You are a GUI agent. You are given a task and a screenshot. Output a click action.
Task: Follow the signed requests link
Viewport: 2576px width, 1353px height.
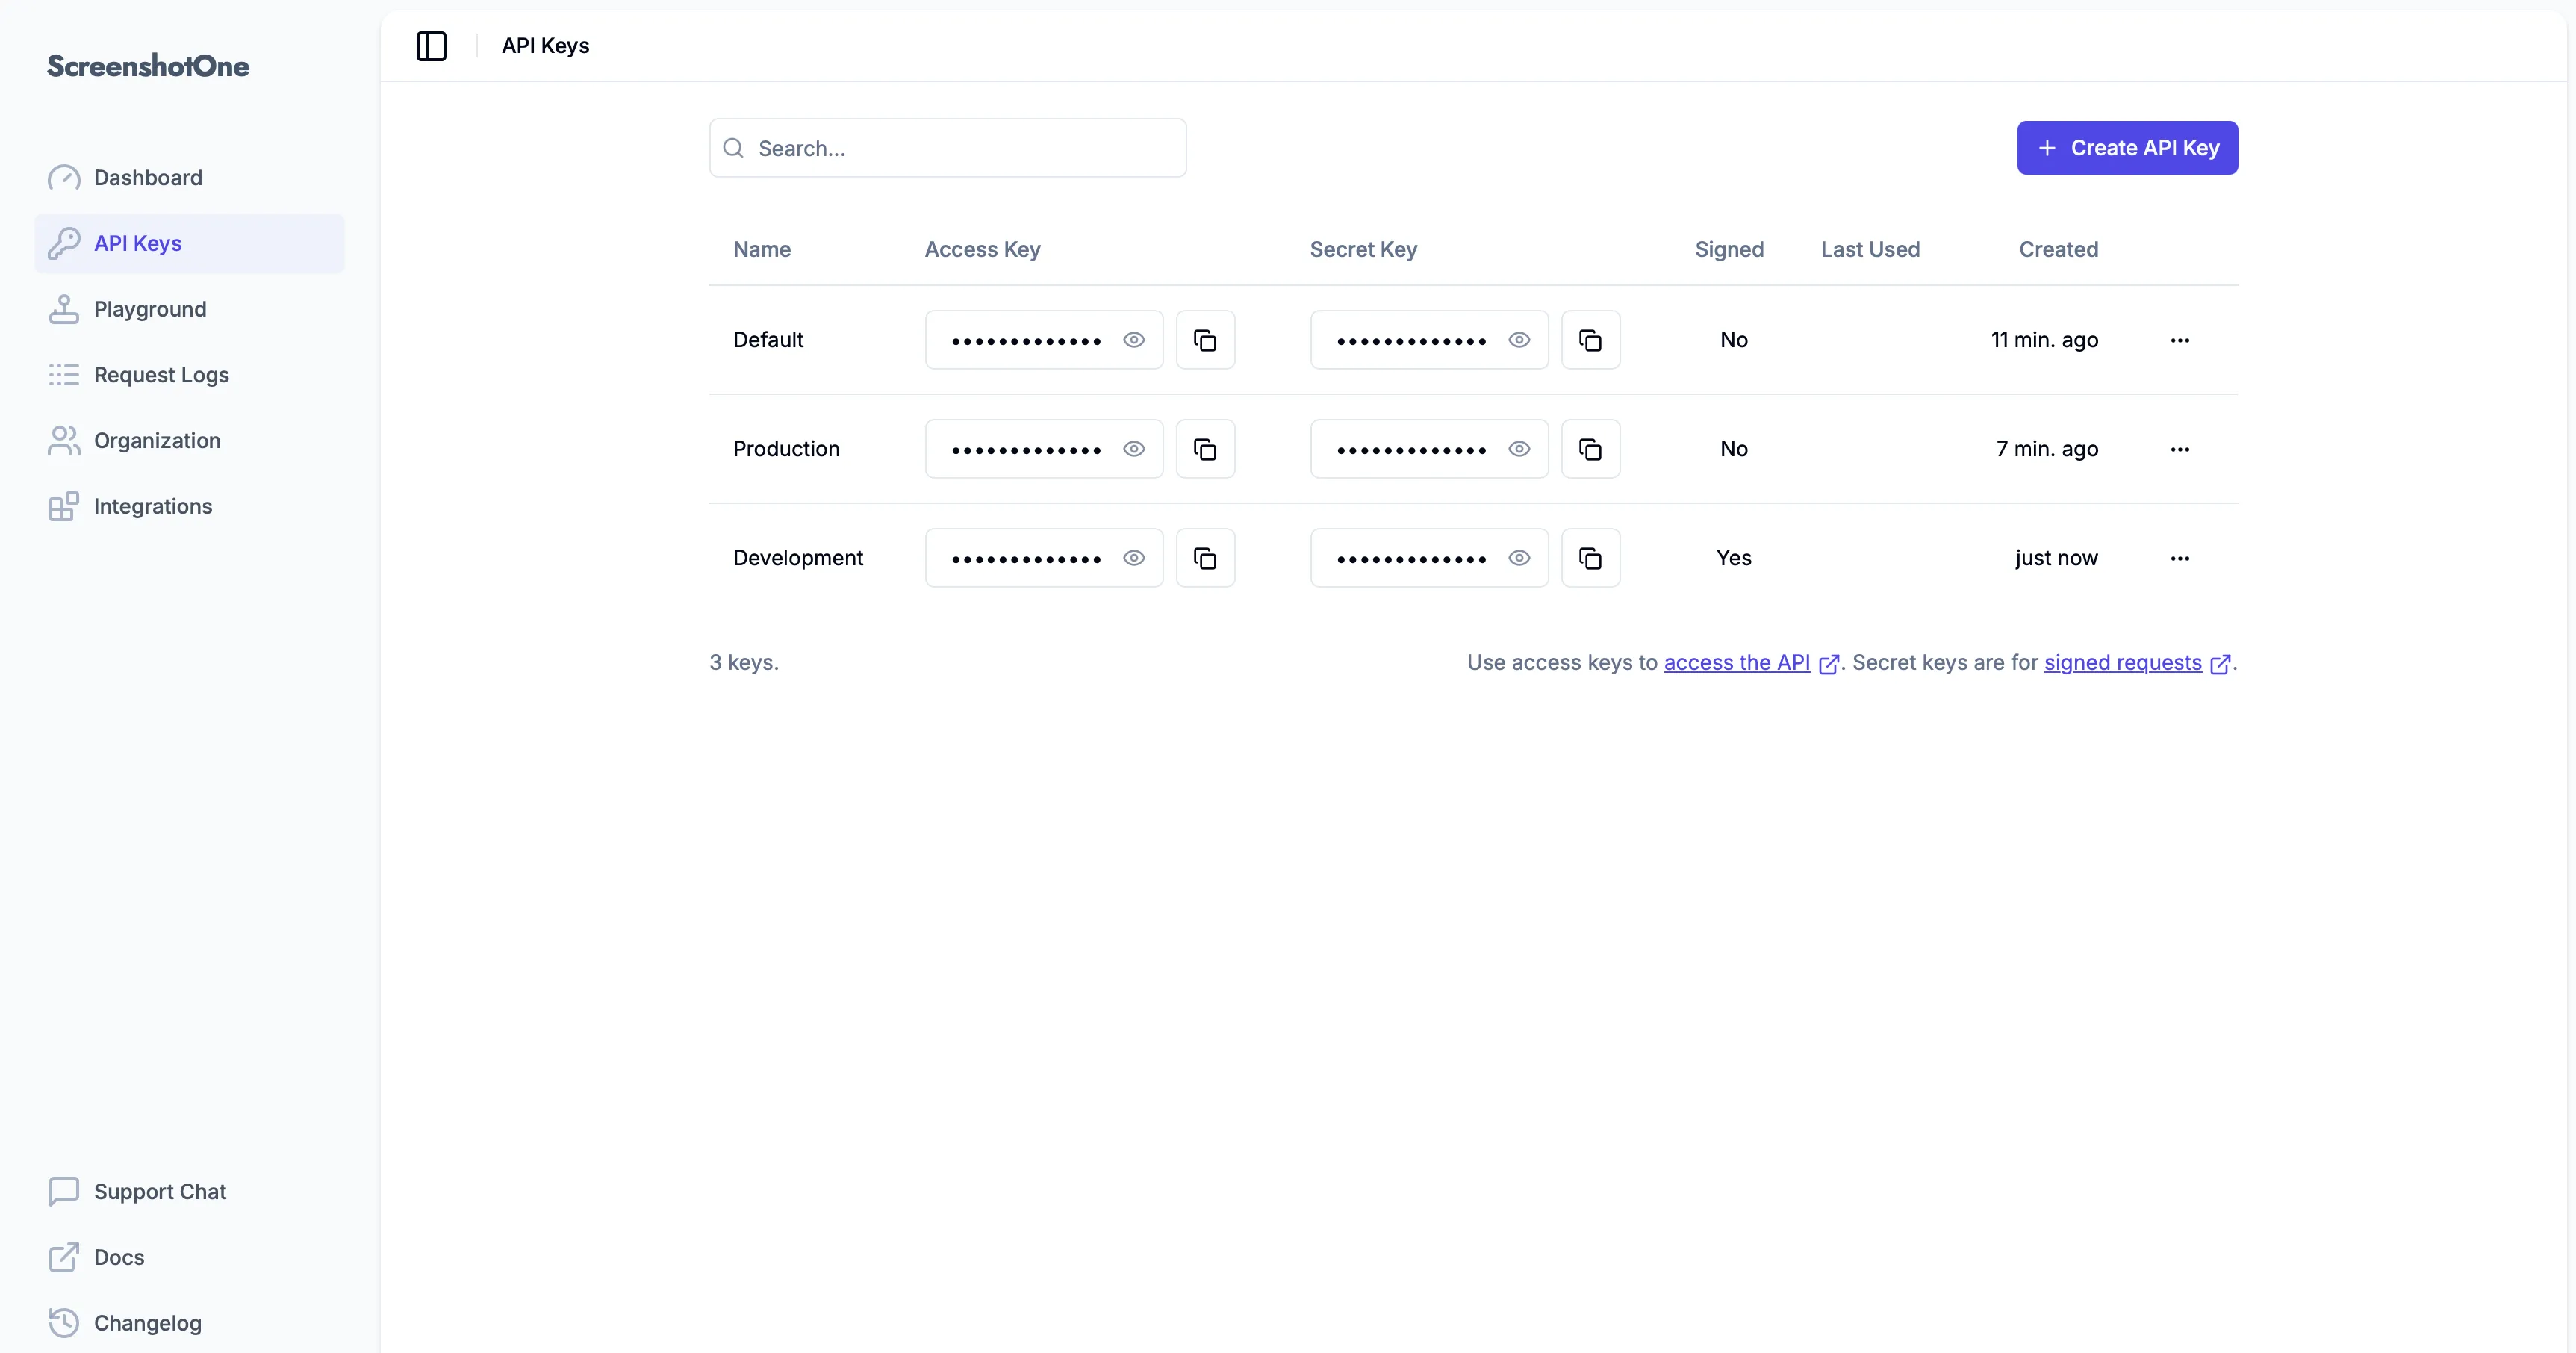pos(2122,662)
